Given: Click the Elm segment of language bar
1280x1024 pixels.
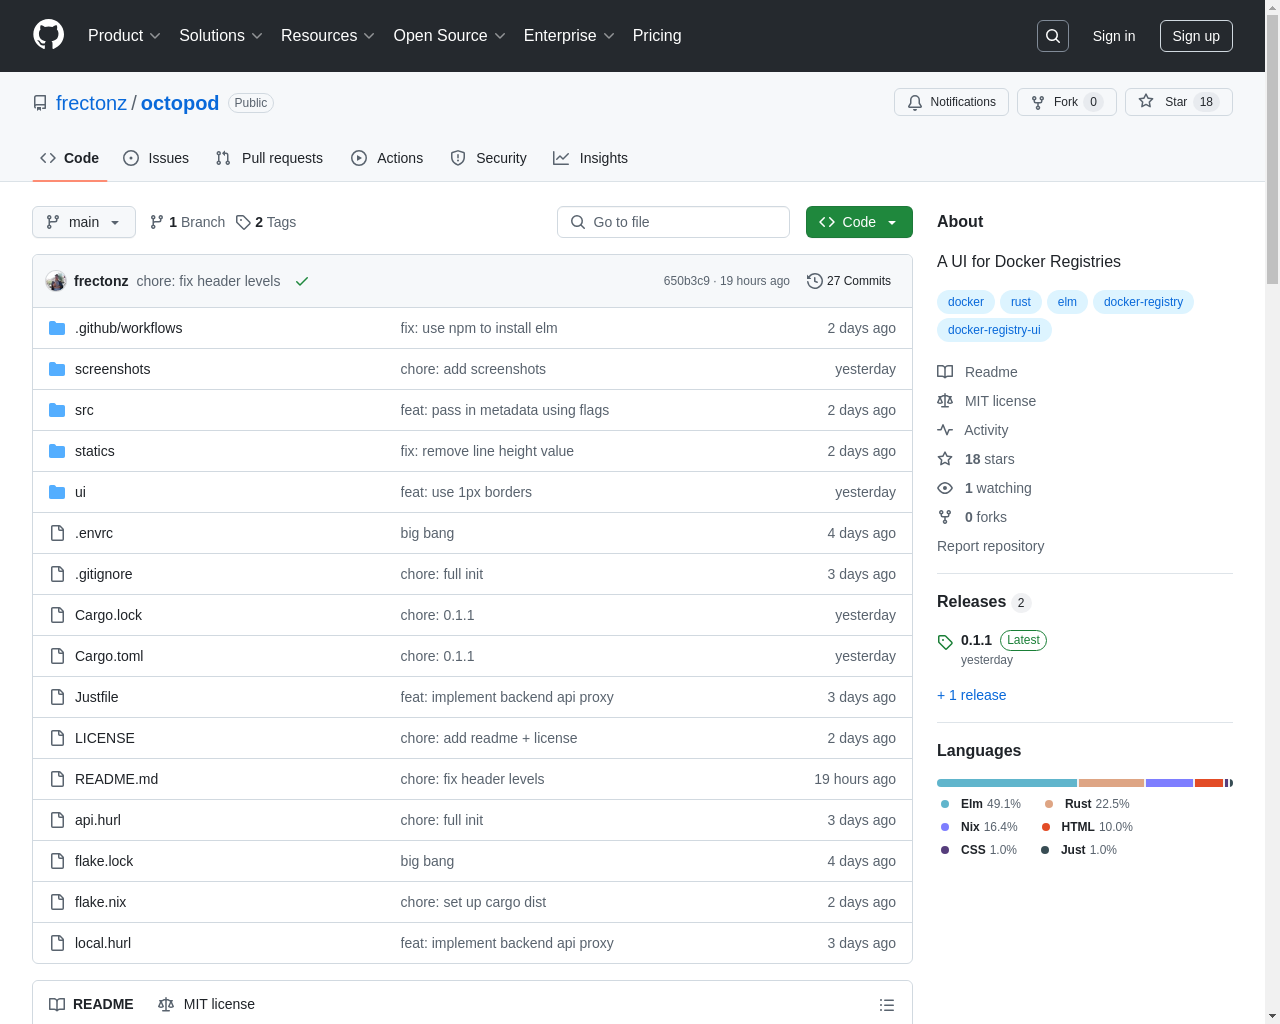Looking at the screenshot, I should point(1007,783).
